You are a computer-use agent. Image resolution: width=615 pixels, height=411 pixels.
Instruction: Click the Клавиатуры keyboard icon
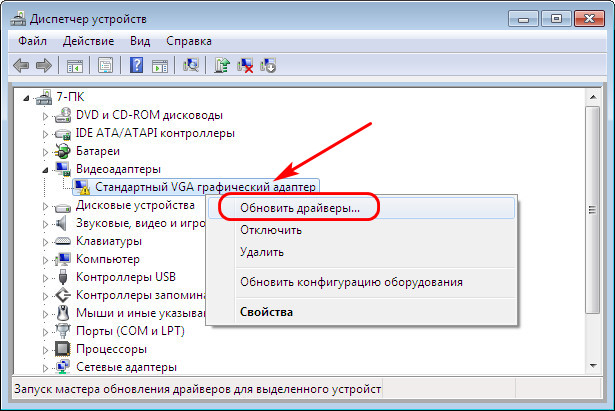[x=63, y=241]
